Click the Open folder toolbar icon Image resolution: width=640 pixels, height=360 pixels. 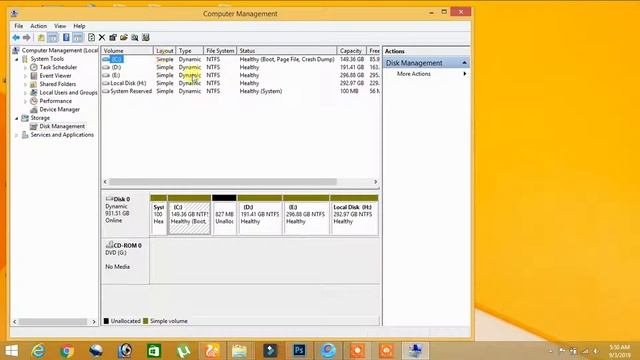pos(124,38)
